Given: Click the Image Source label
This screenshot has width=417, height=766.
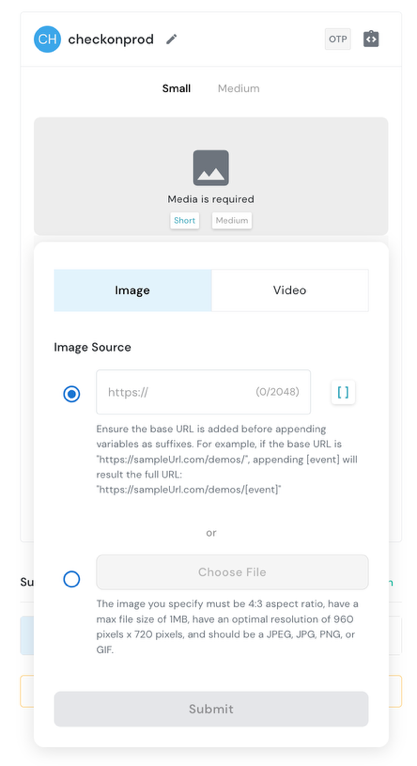Looking at the screenshot, I should 92,347.
